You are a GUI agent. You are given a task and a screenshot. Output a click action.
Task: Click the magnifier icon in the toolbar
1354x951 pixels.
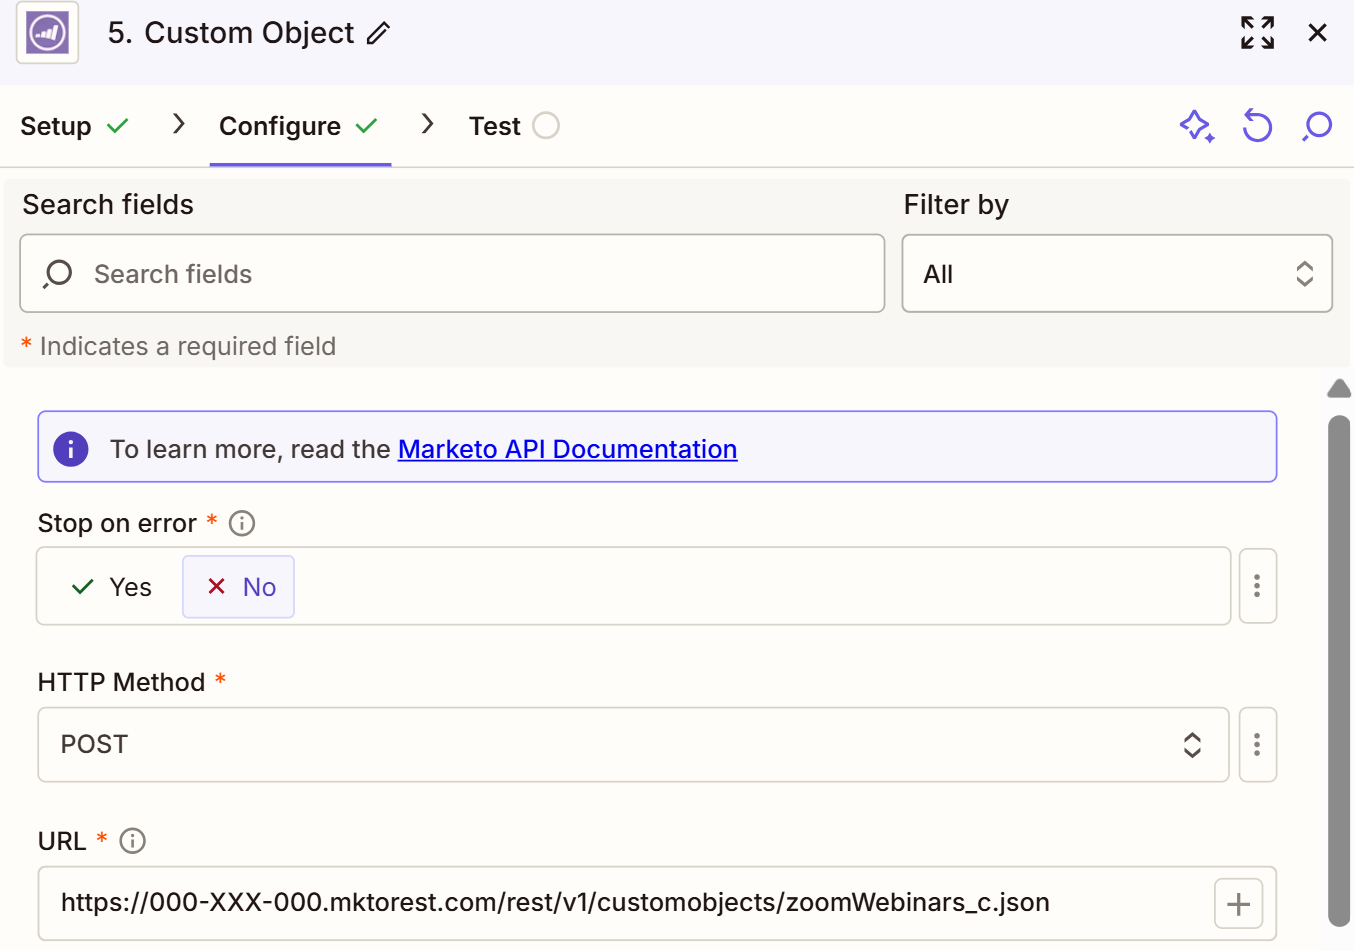[x=1317, y=126]
